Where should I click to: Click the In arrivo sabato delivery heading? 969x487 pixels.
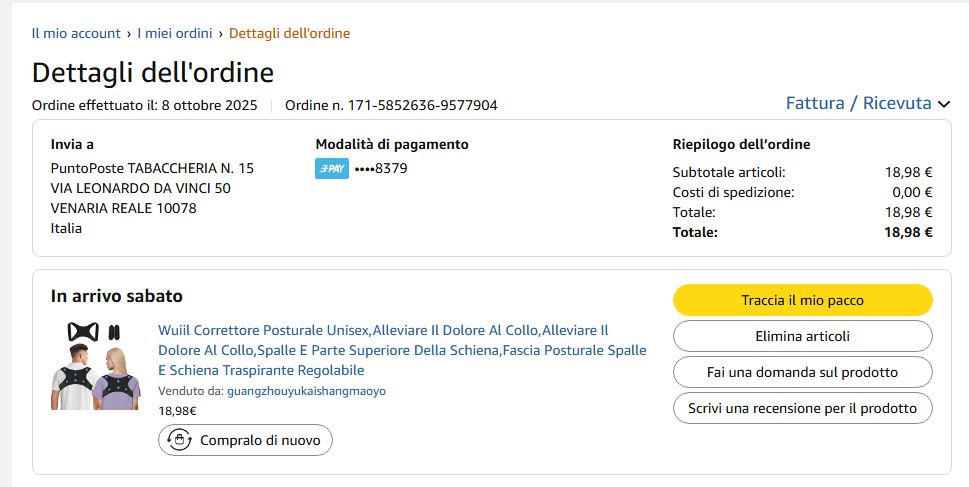click(x=117, y=296)
